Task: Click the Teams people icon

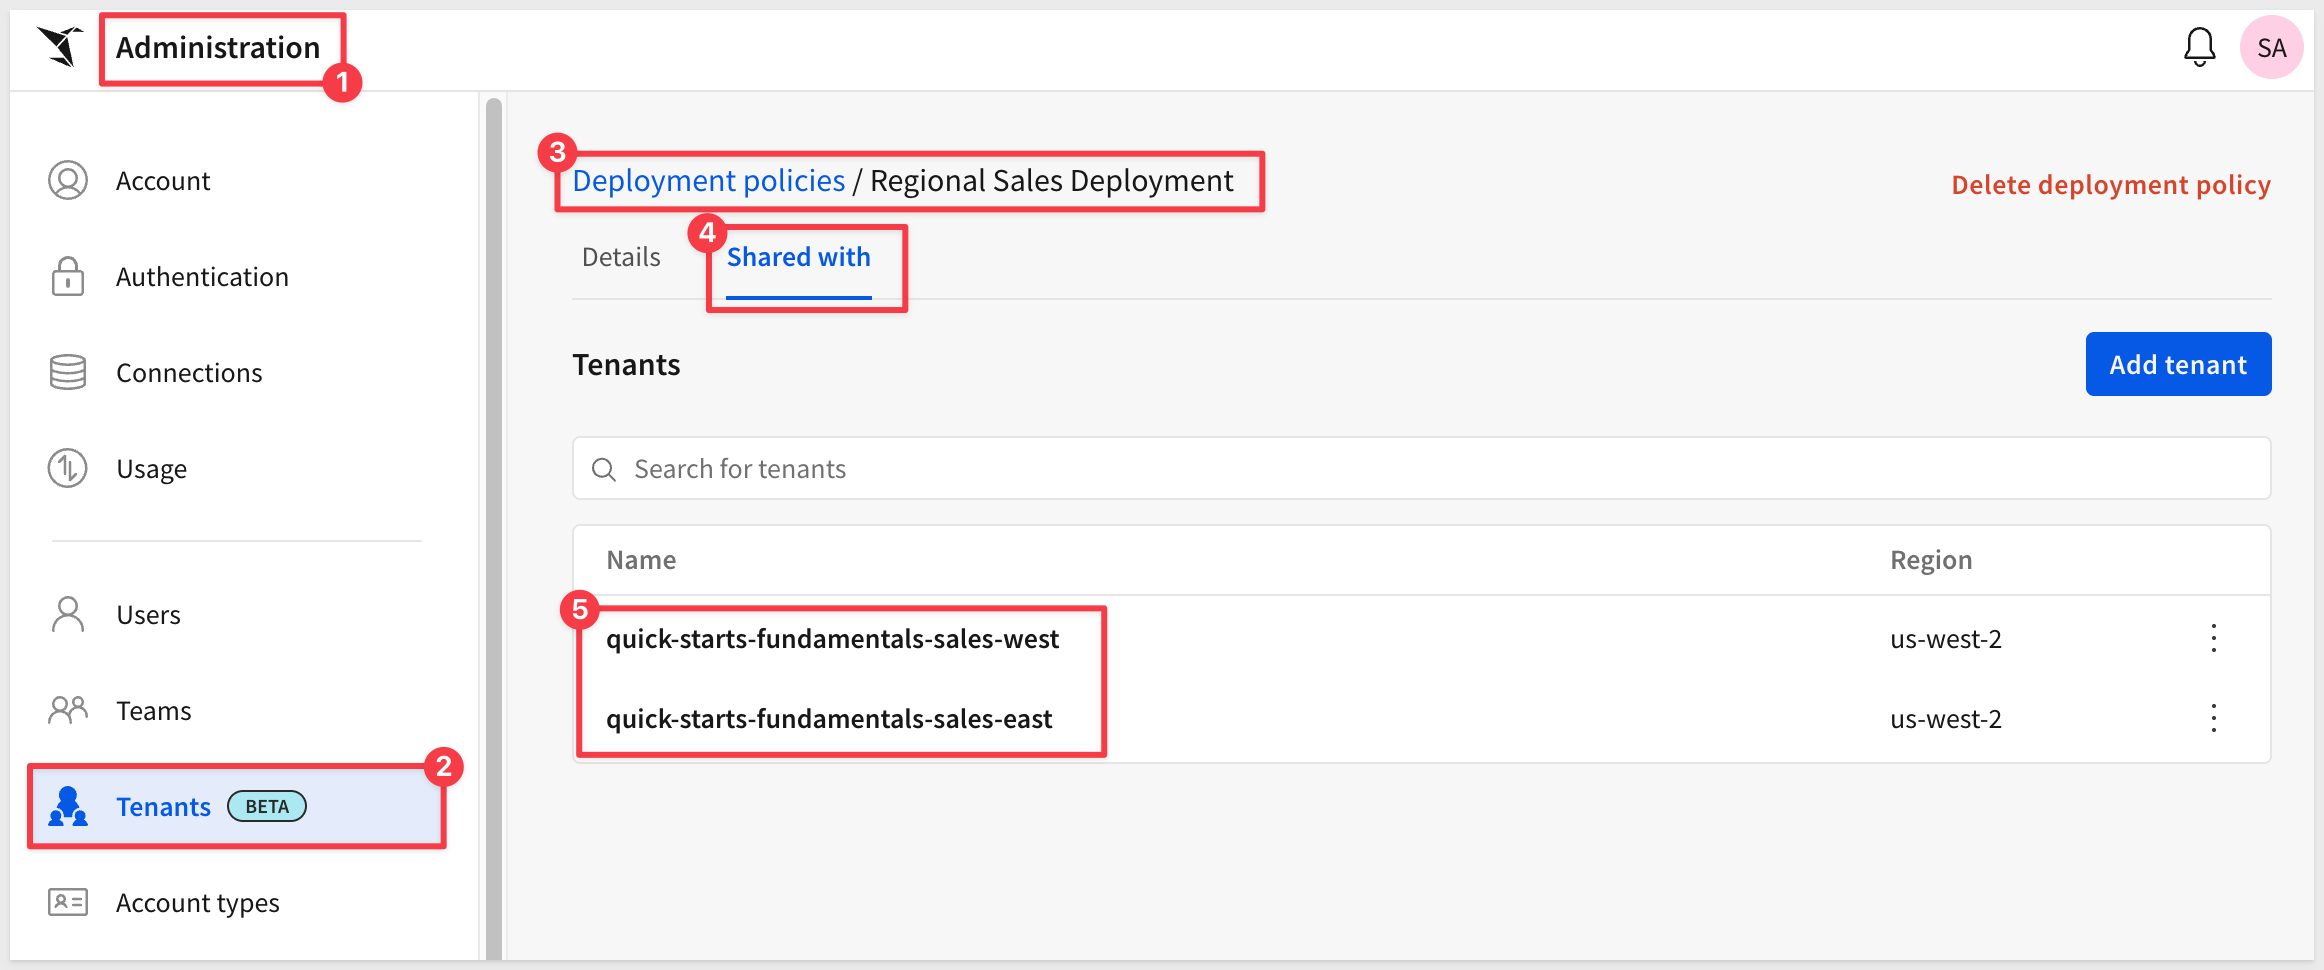Action: pyautogui.click(x=68, y=711)
